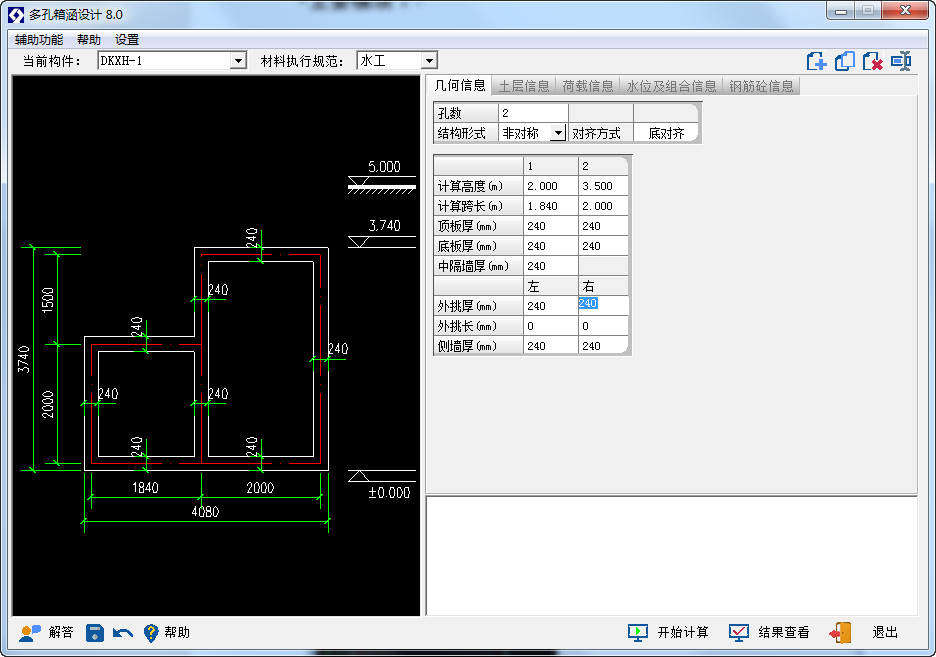Click the 开始计算 button label
Screen dimensions: 936x657
[x=683, y=633]
